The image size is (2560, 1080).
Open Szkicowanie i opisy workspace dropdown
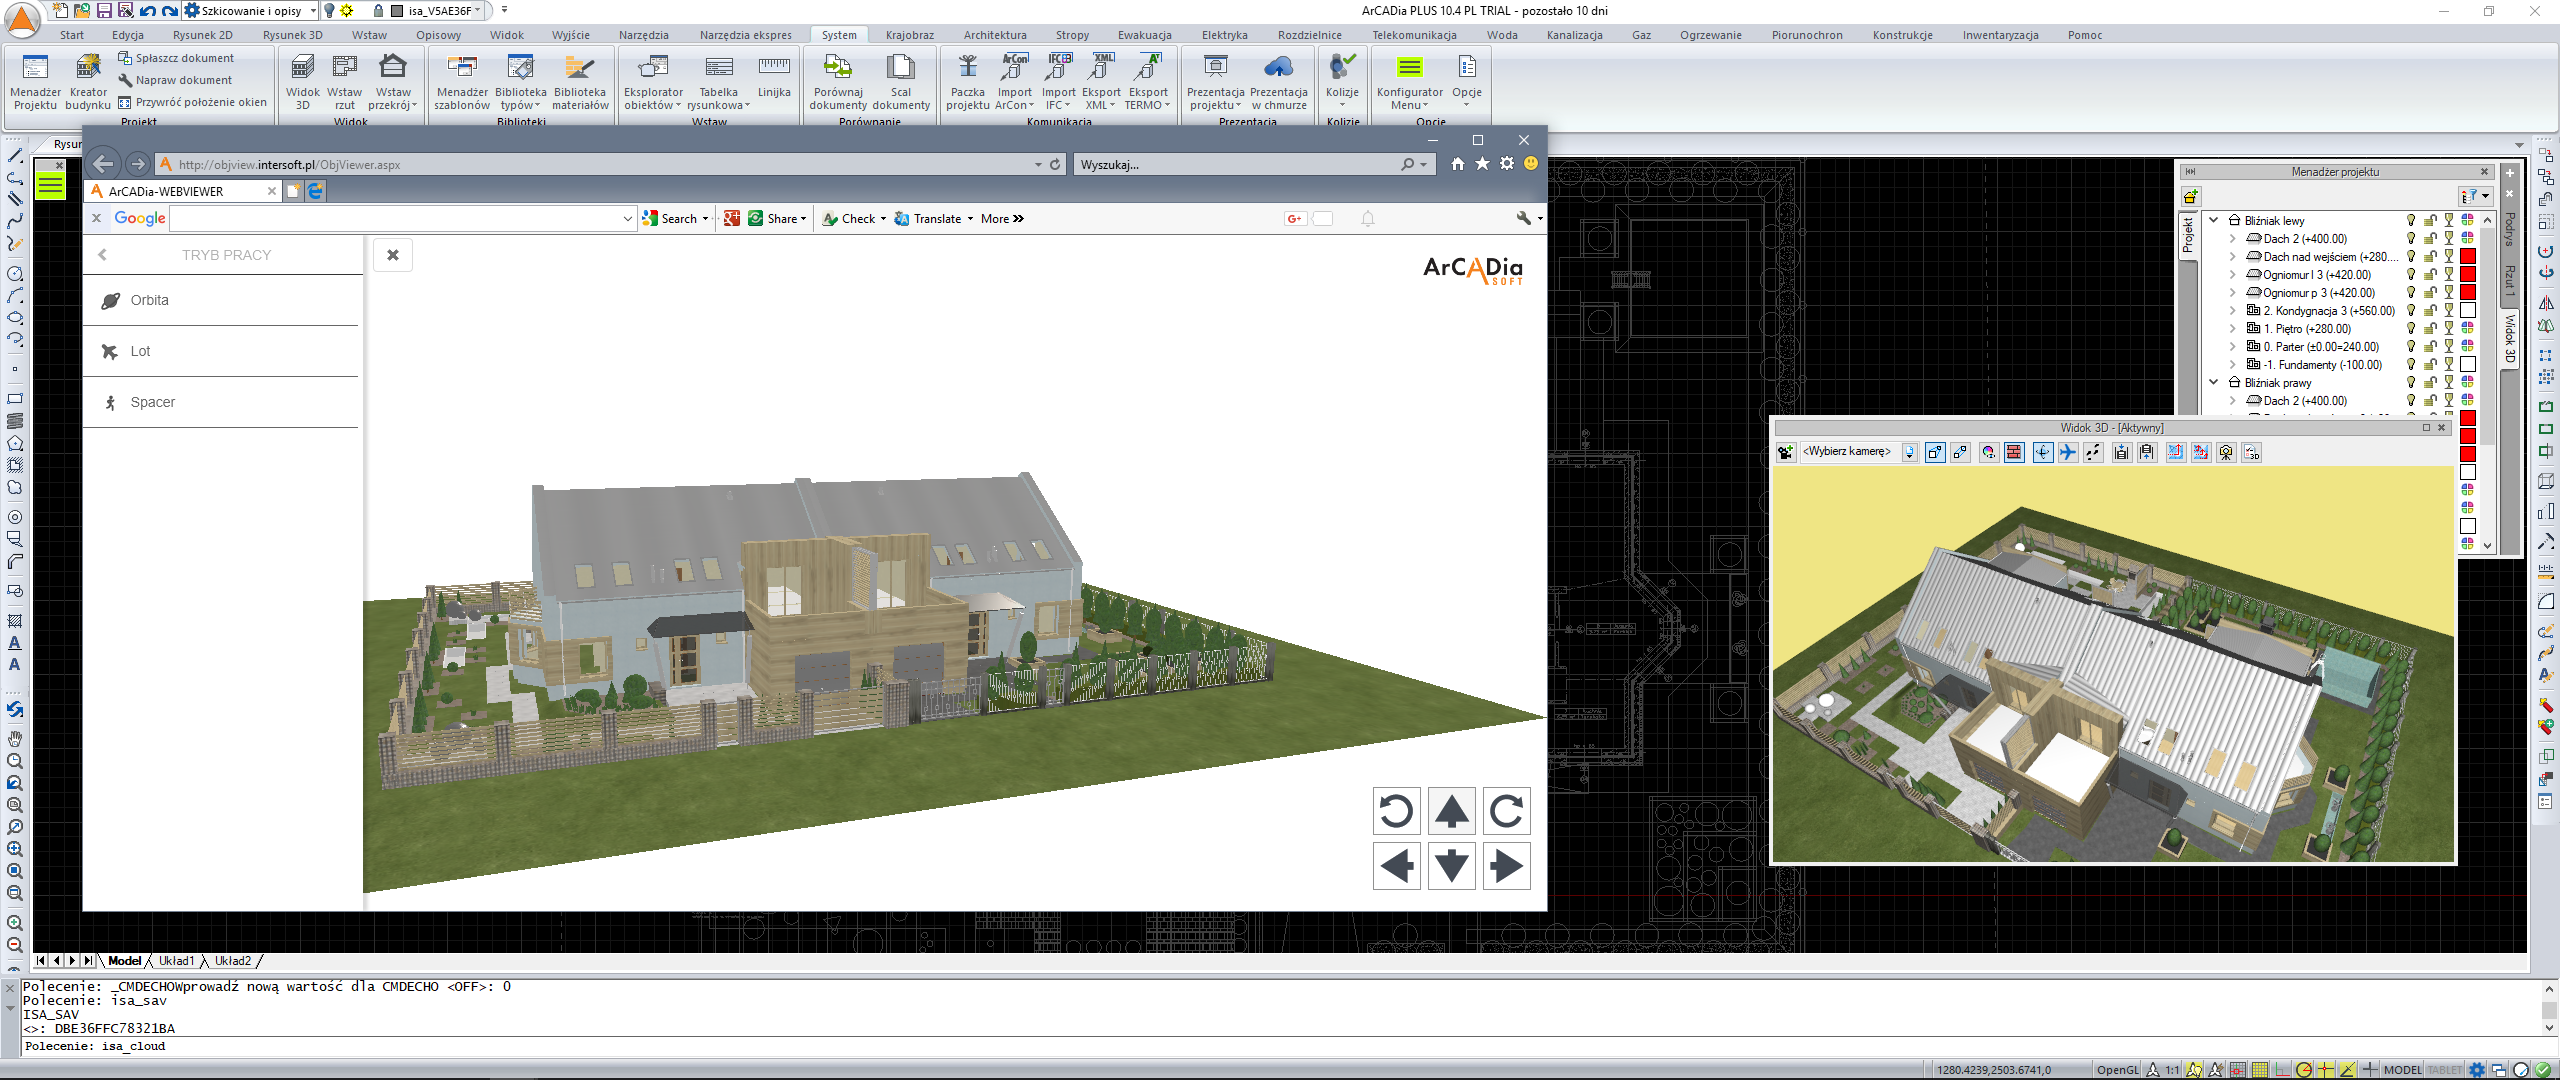coord(312,11)
